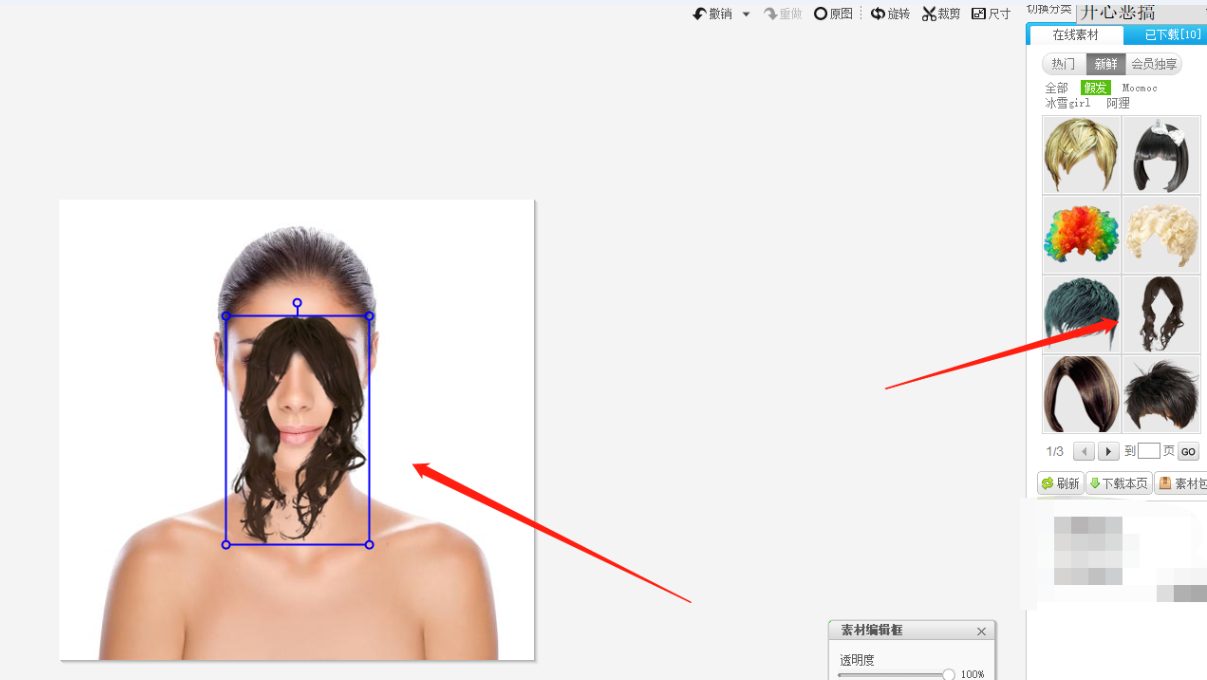Show the original image with 原图
Screen dimensions: 1207x680
[x=833, y=14]
